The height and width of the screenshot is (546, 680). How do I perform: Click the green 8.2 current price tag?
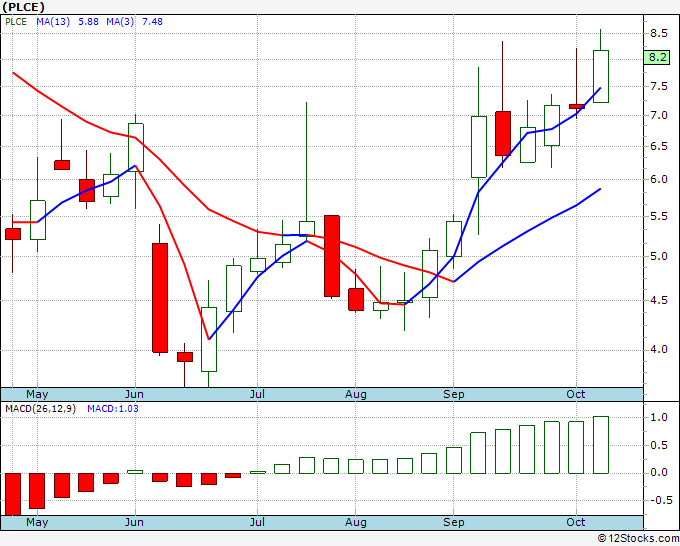point(657,57)
